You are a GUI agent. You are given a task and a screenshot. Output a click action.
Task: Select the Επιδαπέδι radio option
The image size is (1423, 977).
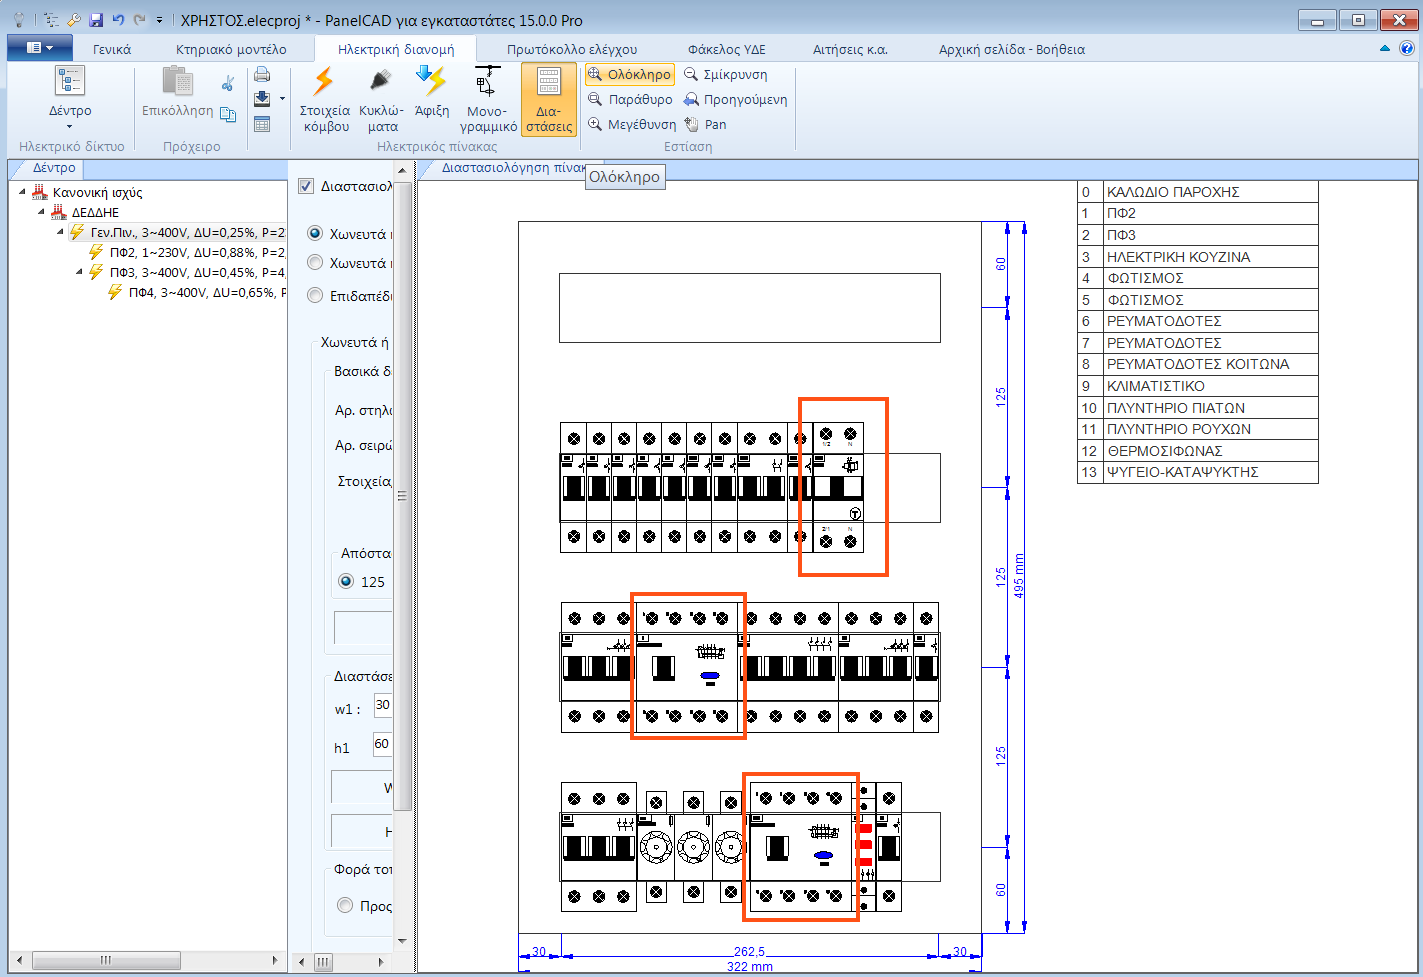[x=315, y=295]
